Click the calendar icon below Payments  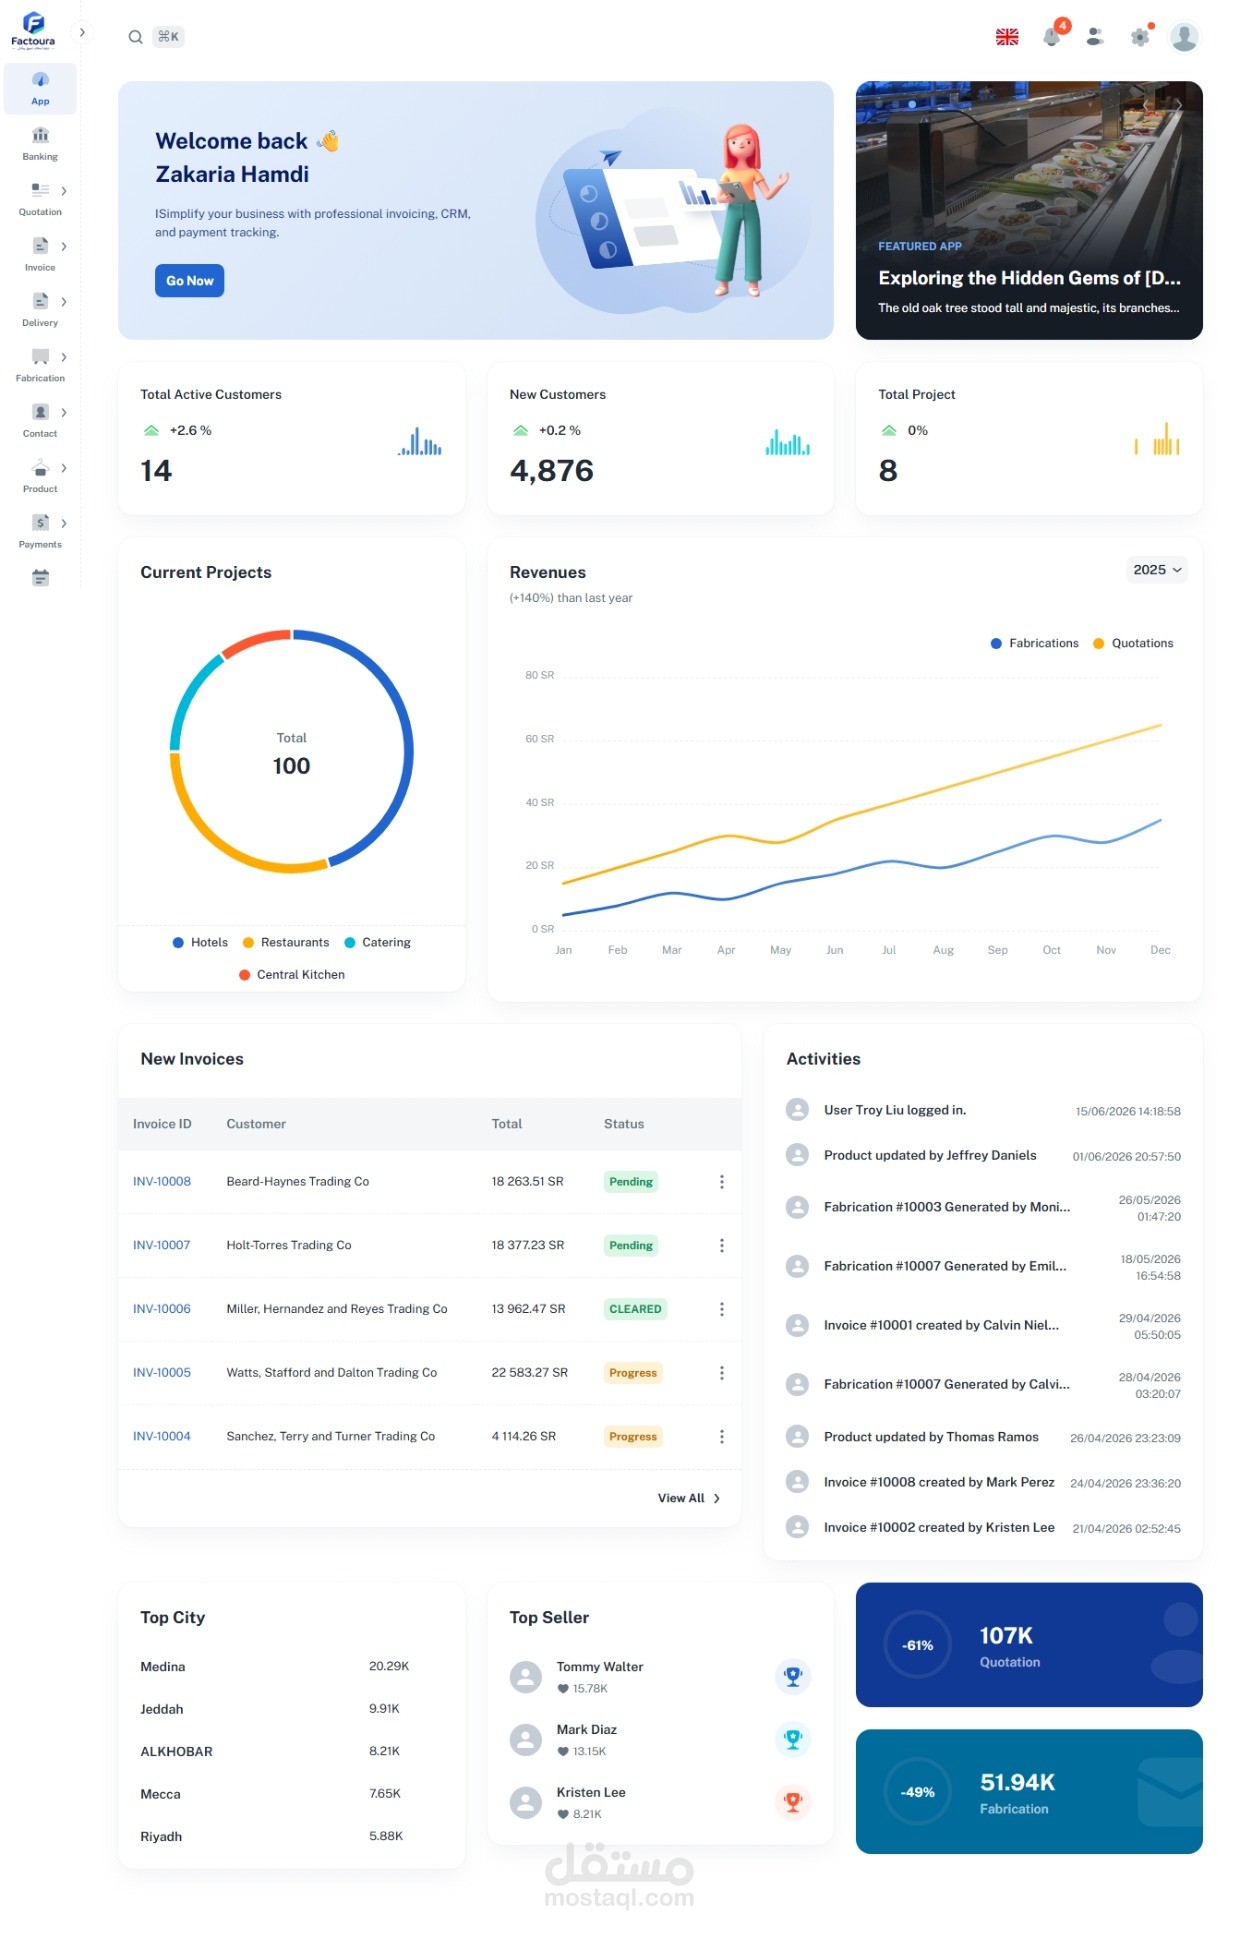[40, 577]
